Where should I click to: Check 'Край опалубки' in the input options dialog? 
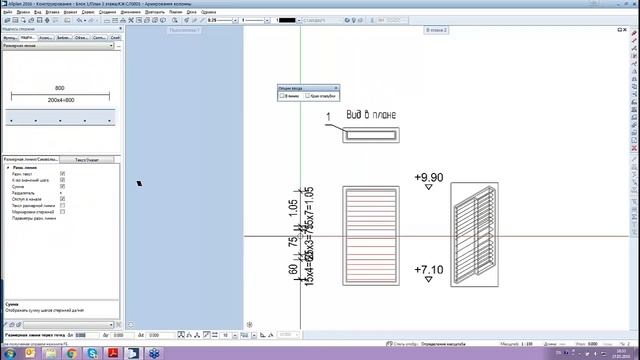[308, 96]
